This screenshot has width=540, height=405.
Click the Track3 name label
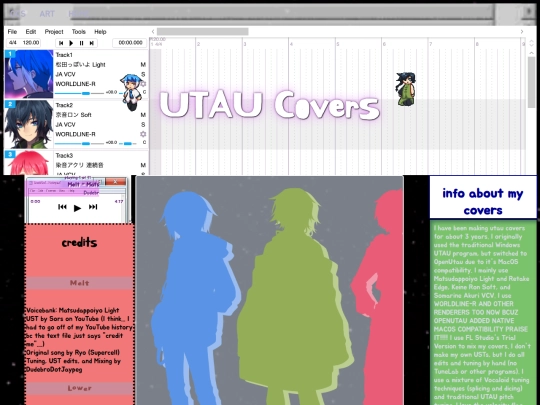(64, 155)
